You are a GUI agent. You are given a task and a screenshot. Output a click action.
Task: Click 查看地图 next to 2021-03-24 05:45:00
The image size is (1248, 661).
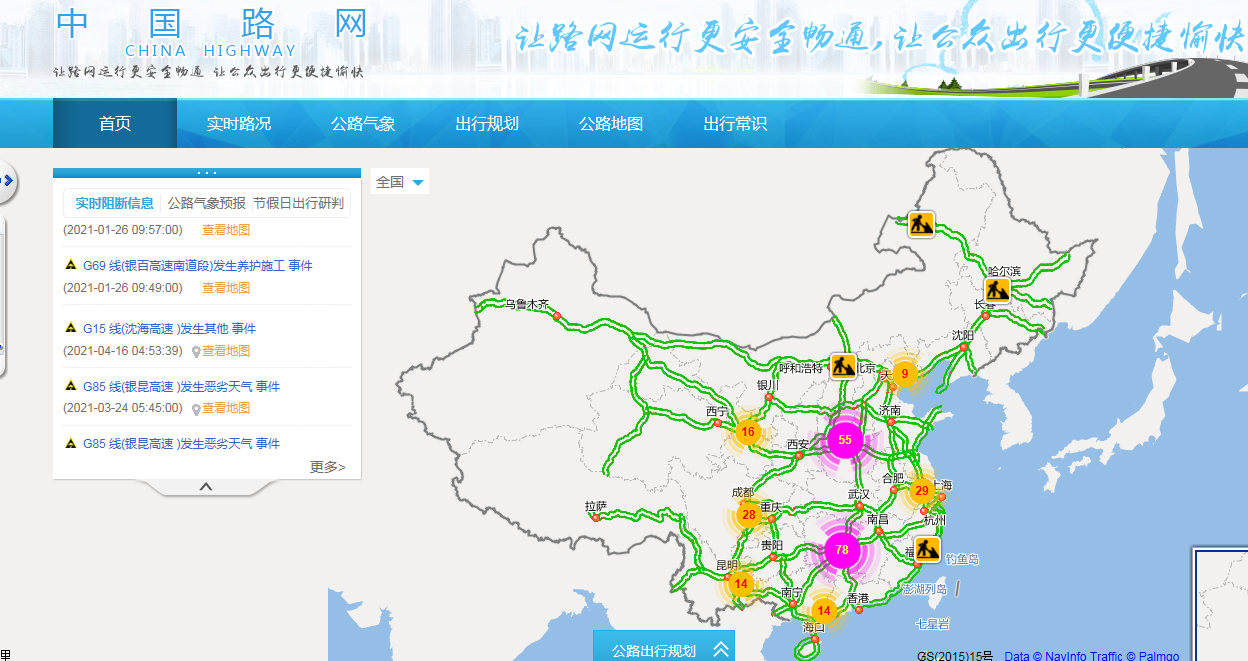[226, 409]
